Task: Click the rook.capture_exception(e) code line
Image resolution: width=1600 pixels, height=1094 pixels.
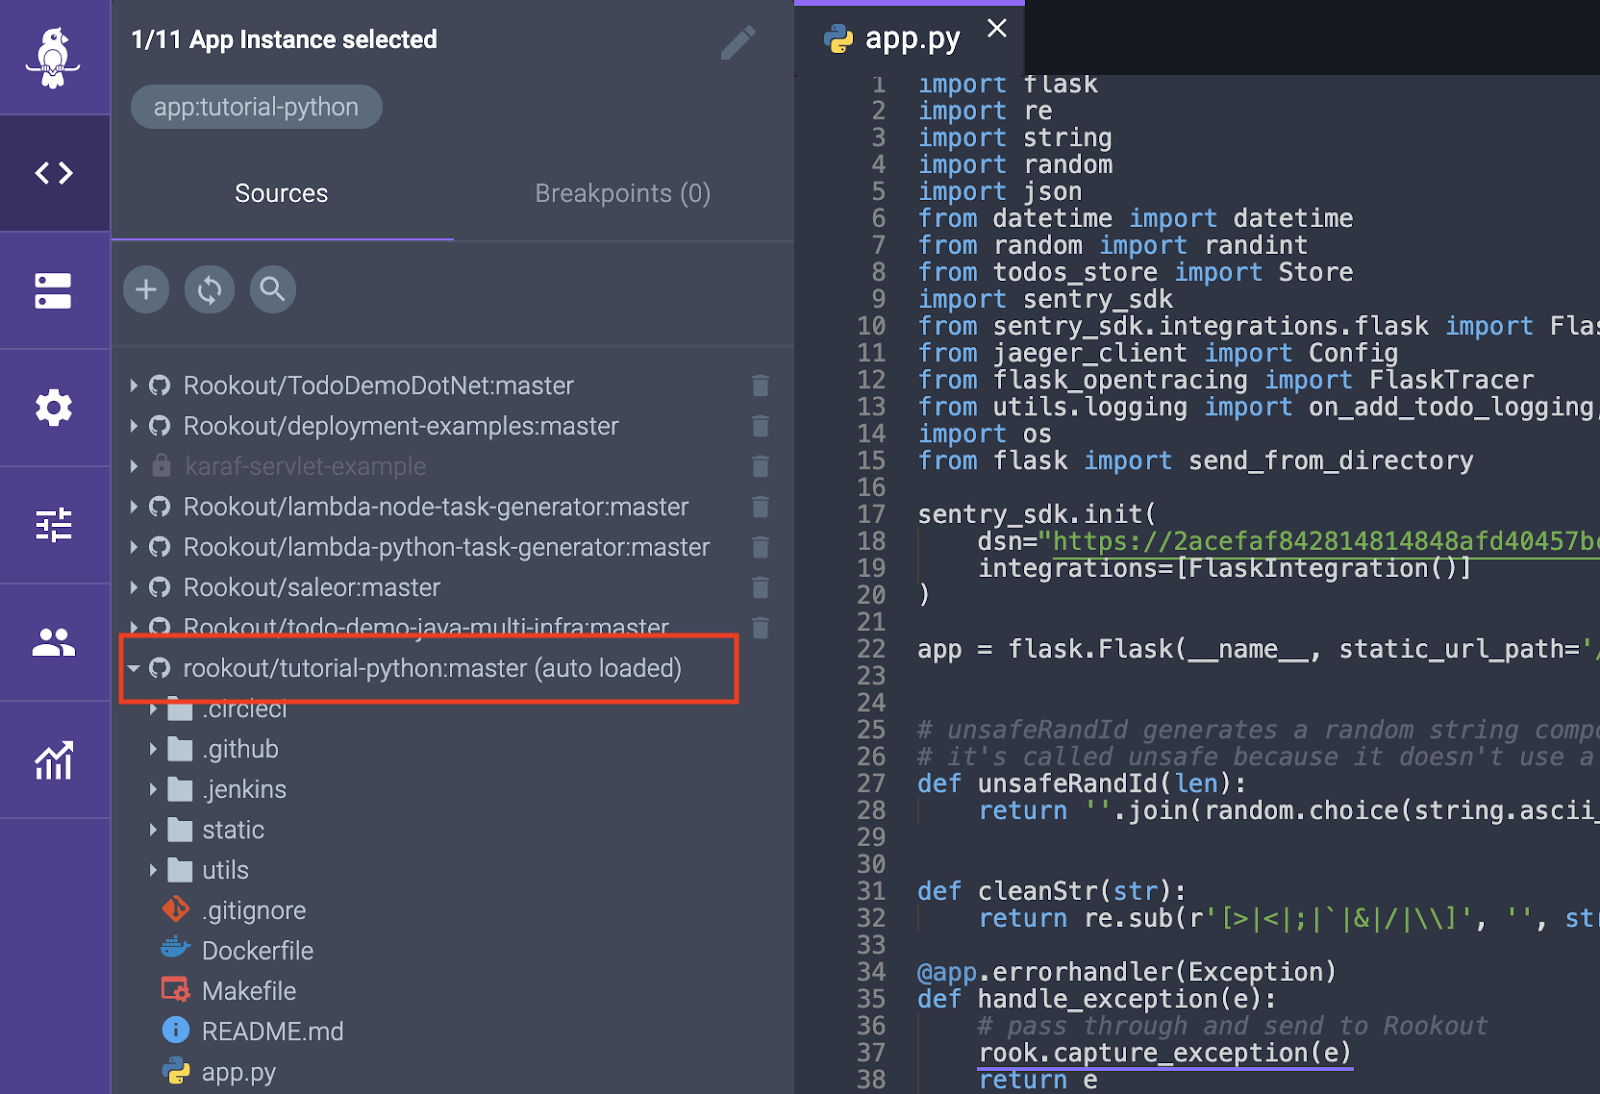Action: (1164, 1053)
